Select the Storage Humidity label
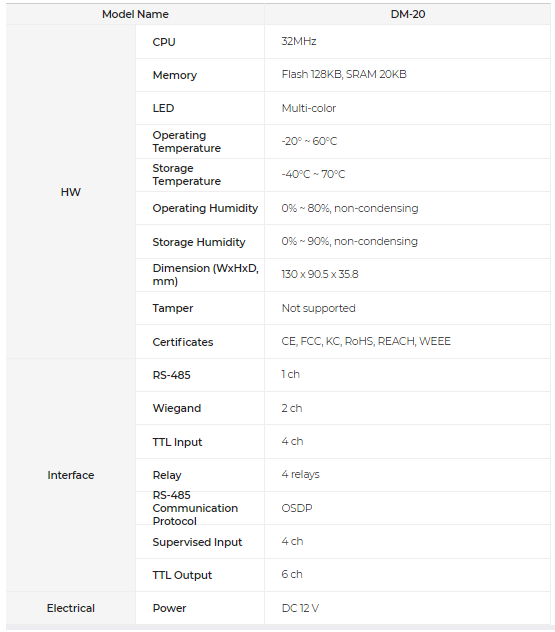Image resolution: width=555 pixels, height=632 pixels. point(199,242)
